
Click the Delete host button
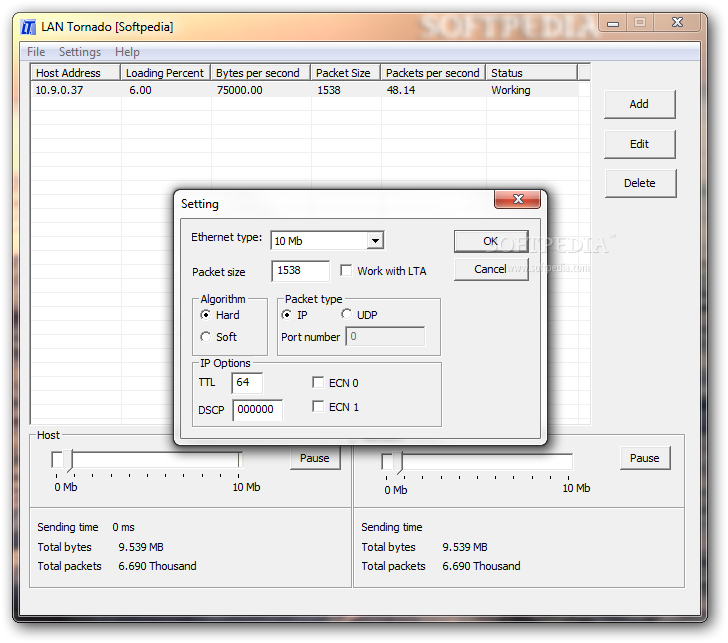click(x=640, y=183)
